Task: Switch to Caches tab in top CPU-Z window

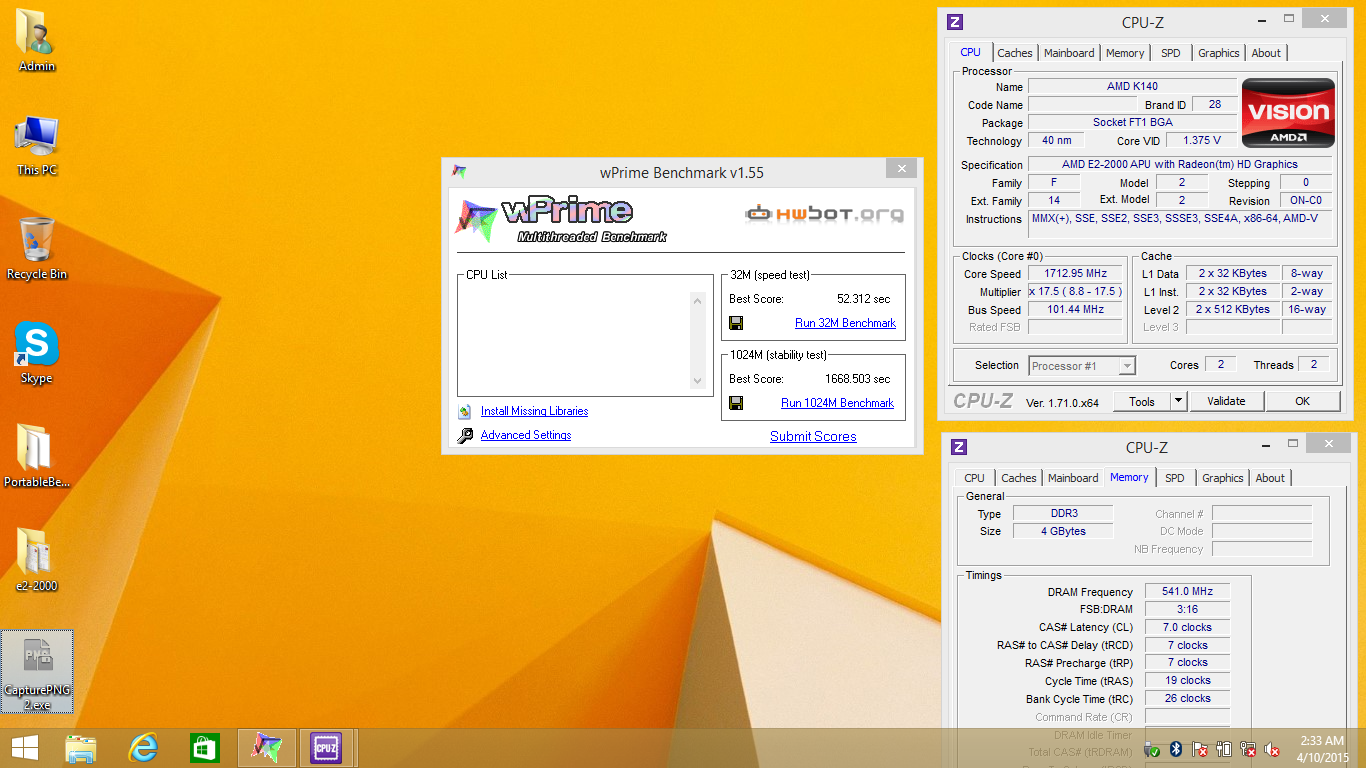Action: pos(1015,53)
